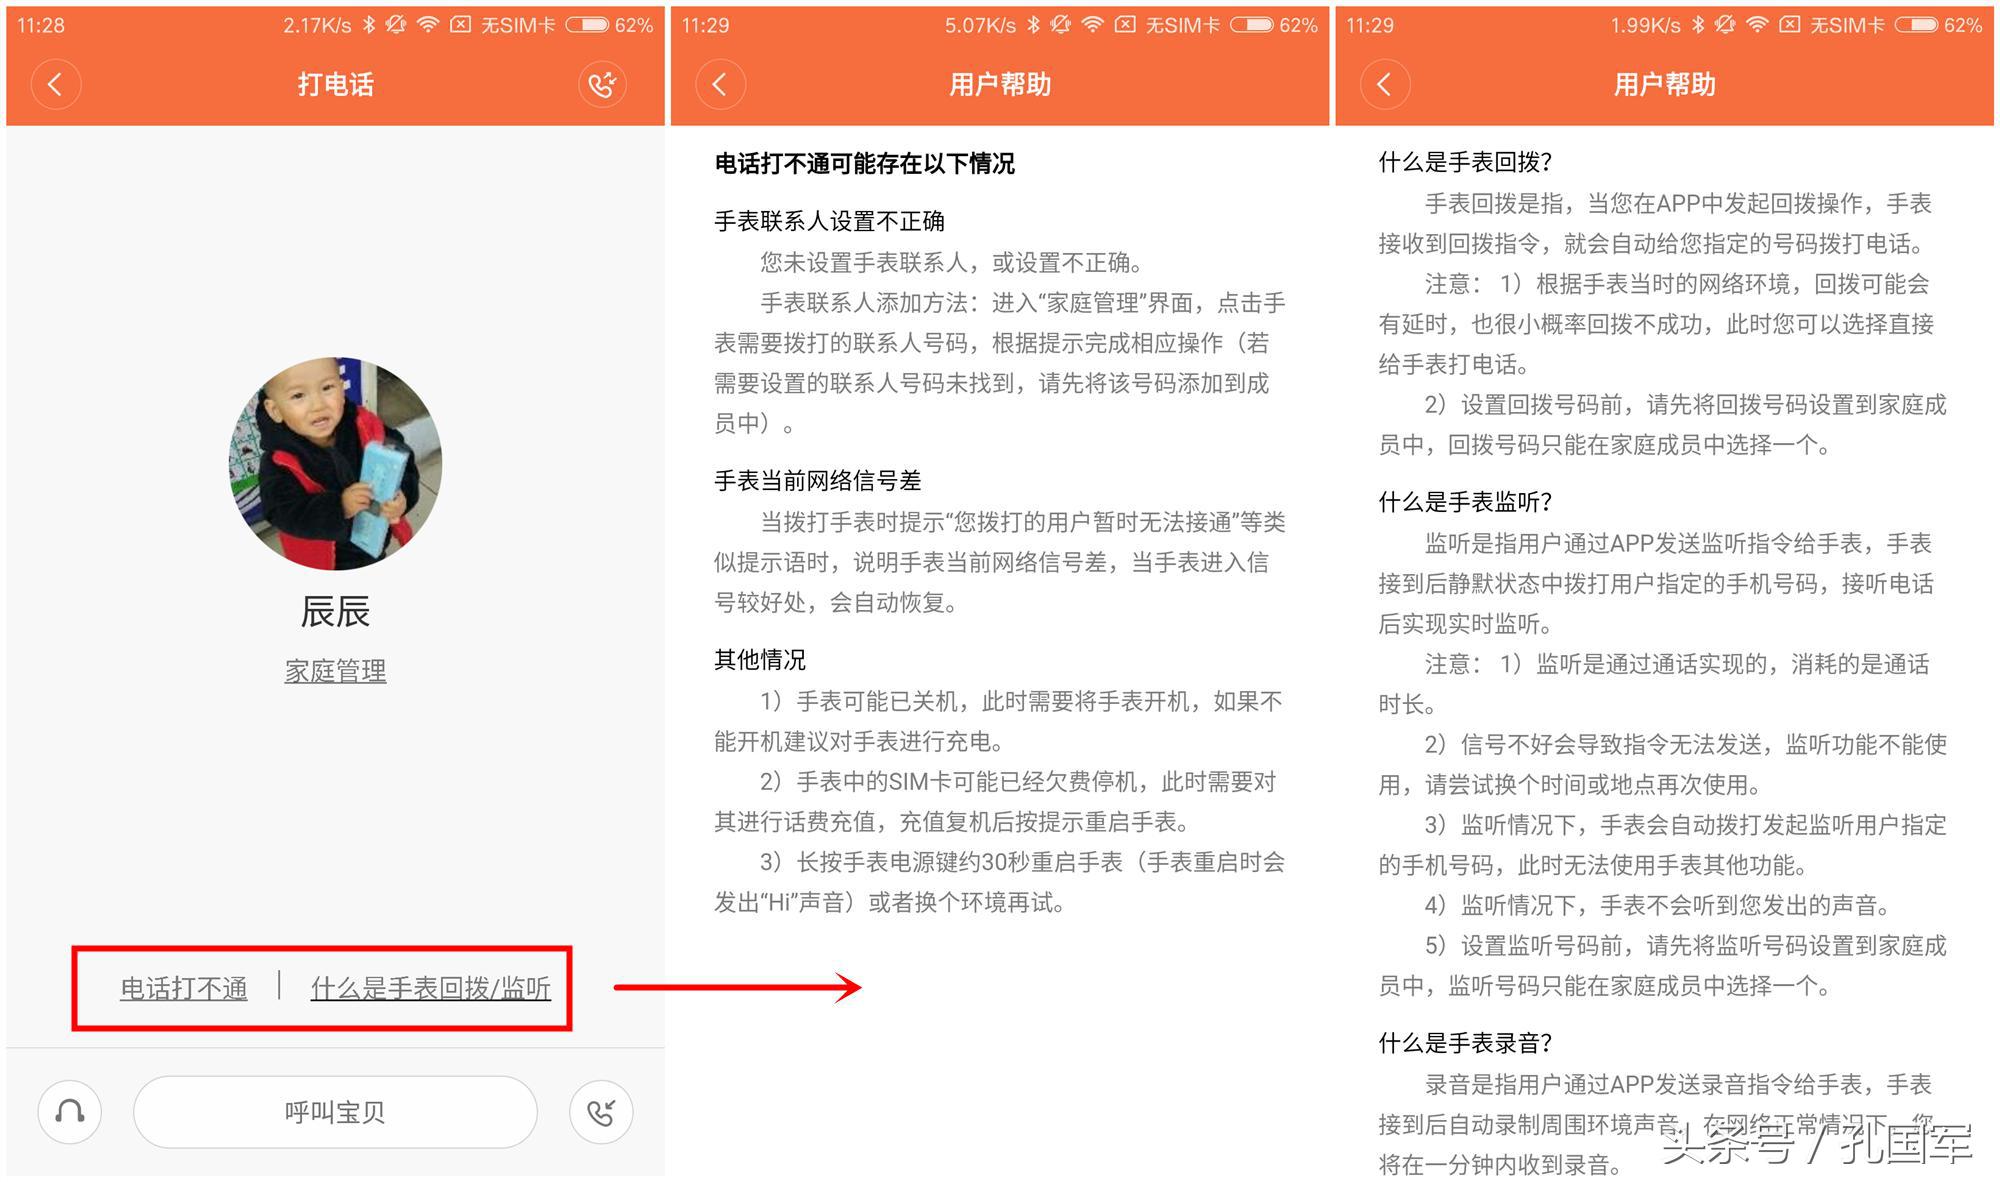Open the 电话打不通 help link

[184, 989]
